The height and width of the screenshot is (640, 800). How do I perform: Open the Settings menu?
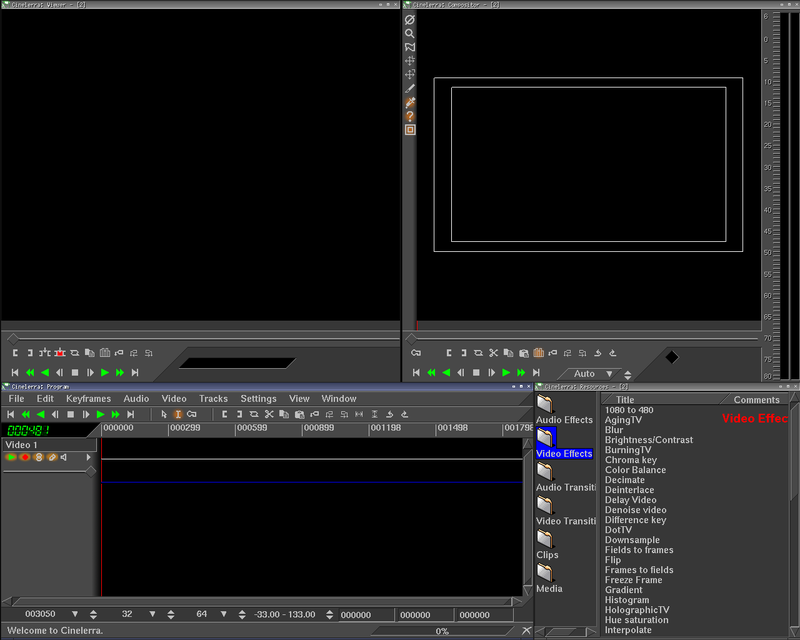coord(258,399)
